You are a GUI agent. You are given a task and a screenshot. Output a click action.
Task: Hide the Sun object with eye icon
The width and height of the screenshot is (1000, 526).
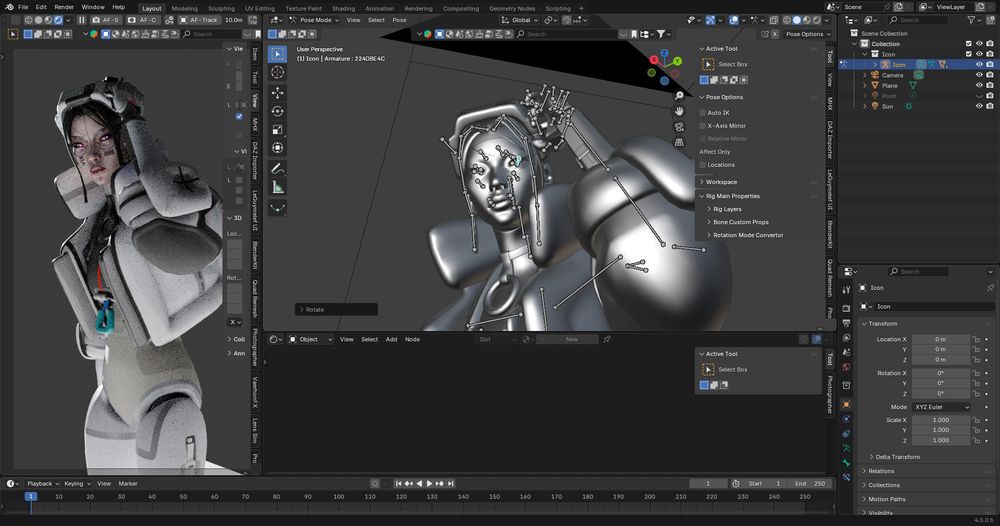[x=979, y=106]
